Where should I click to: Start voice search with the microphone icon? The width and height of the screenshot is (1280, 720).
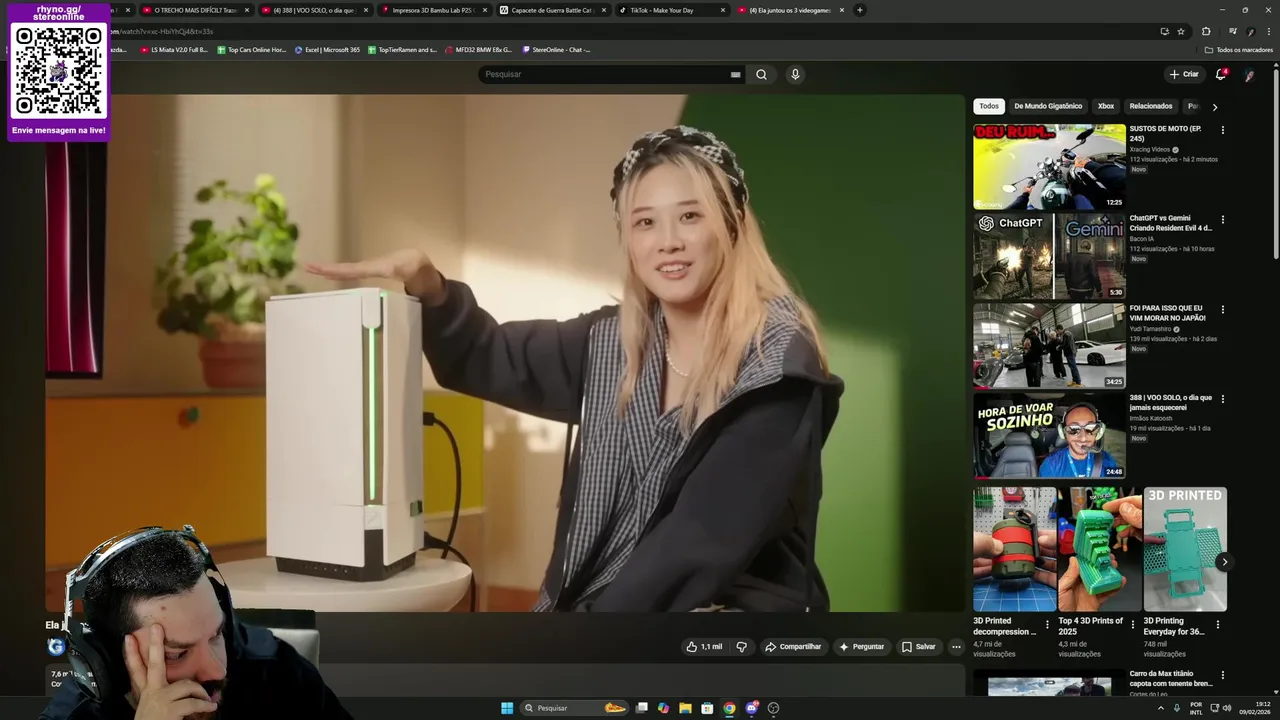tap(795, 74)
